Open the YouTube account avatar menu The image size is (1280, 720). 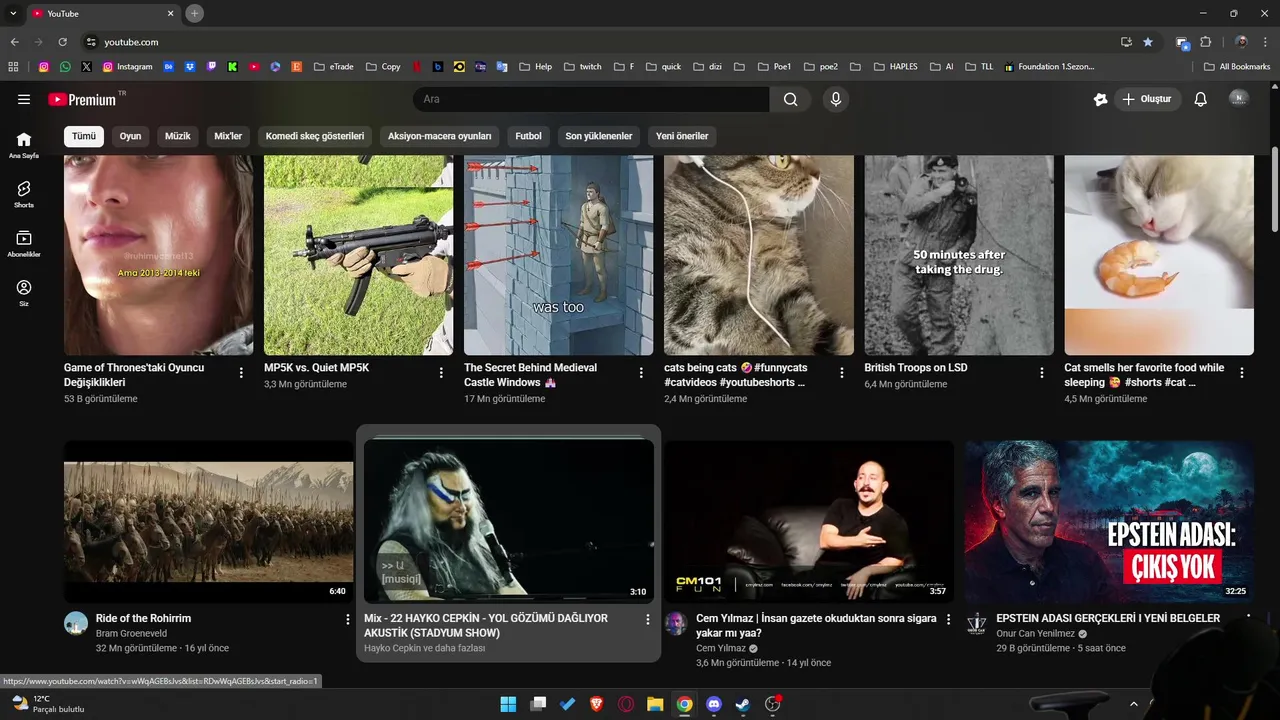coord(1239,98)
